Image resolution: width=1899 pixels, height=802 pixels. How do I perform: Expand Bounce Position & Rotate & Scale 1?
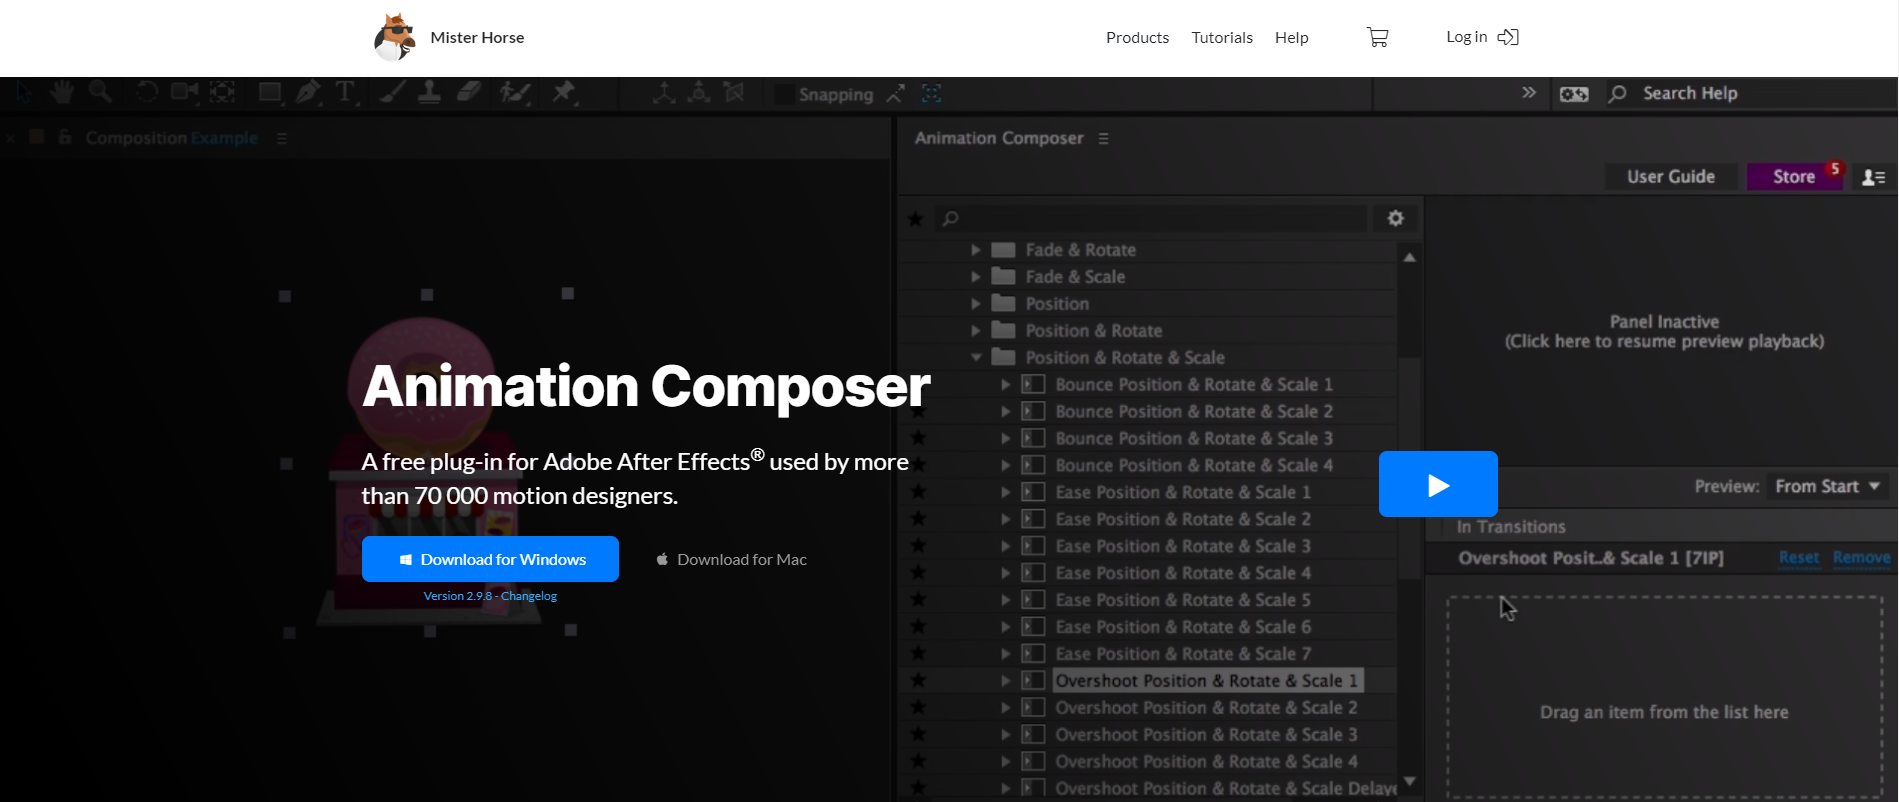click(x=1006, y=385)
